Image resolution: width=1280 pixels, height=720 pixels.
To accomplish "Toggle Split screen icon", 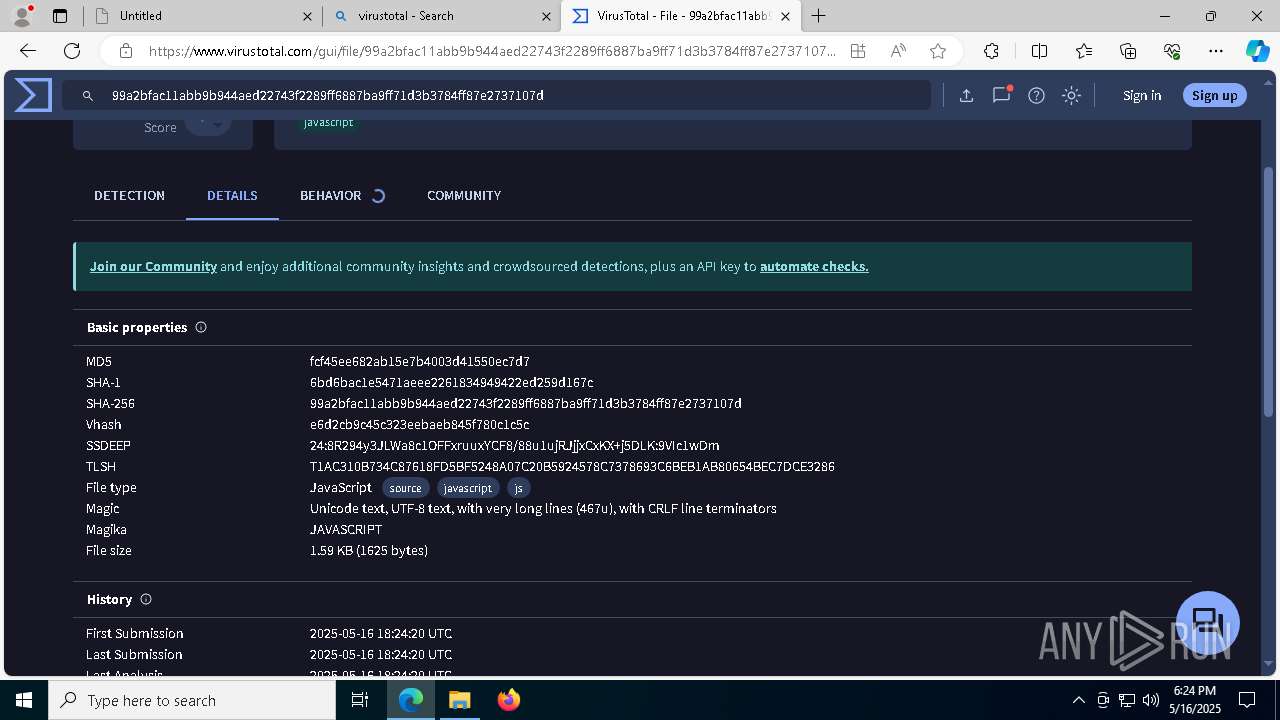I will [1039, 51].
